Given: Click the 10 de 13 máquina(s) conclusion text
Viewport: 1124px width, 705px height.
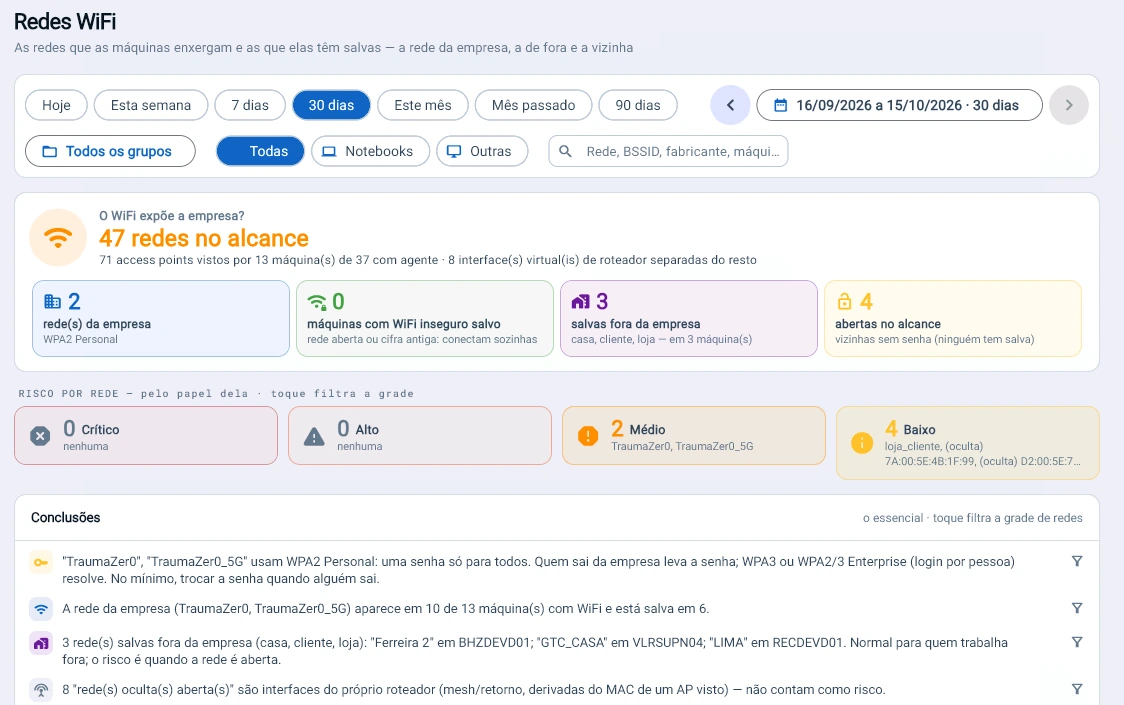Looking at the screenshot, I should click(x=386, y=609).
